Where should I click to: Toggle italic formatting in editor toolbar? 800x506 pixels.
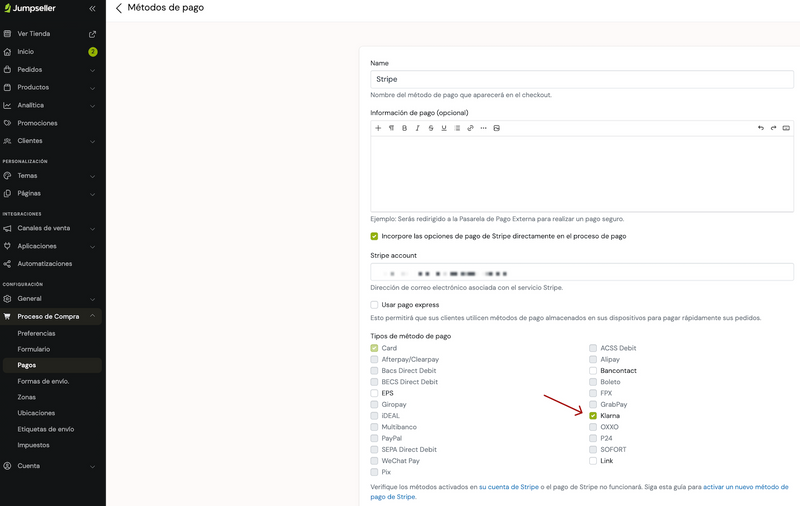417,128
